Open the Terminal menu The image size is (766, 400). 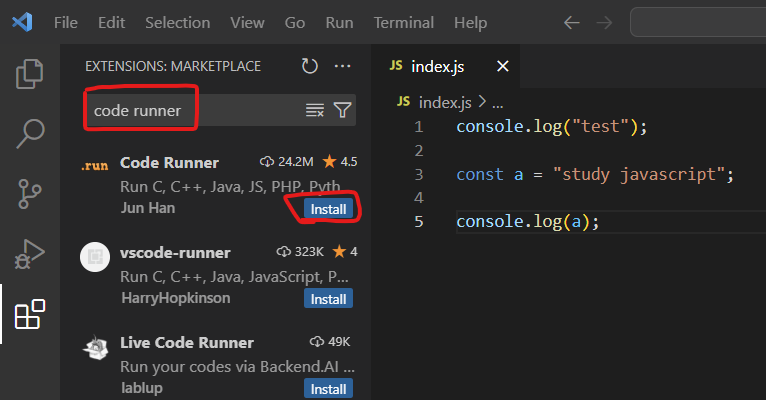[404, 22]
